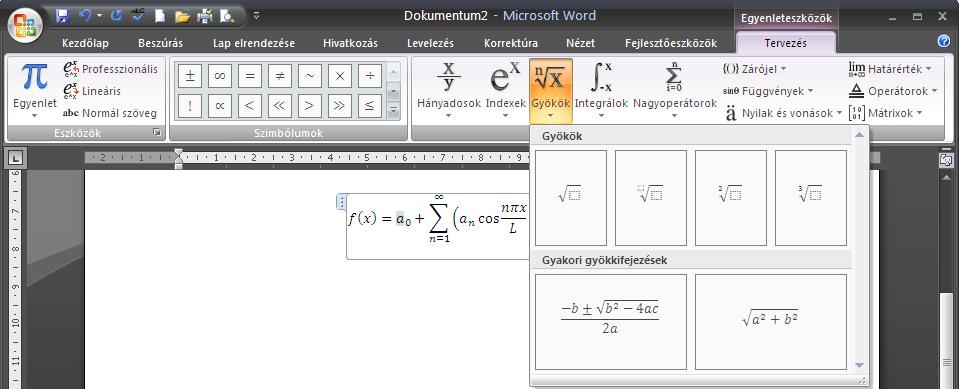This screenshot has width=959, height=389.
Task: Select the Tervezés equation tab
Action: click(x=785, y=43)
